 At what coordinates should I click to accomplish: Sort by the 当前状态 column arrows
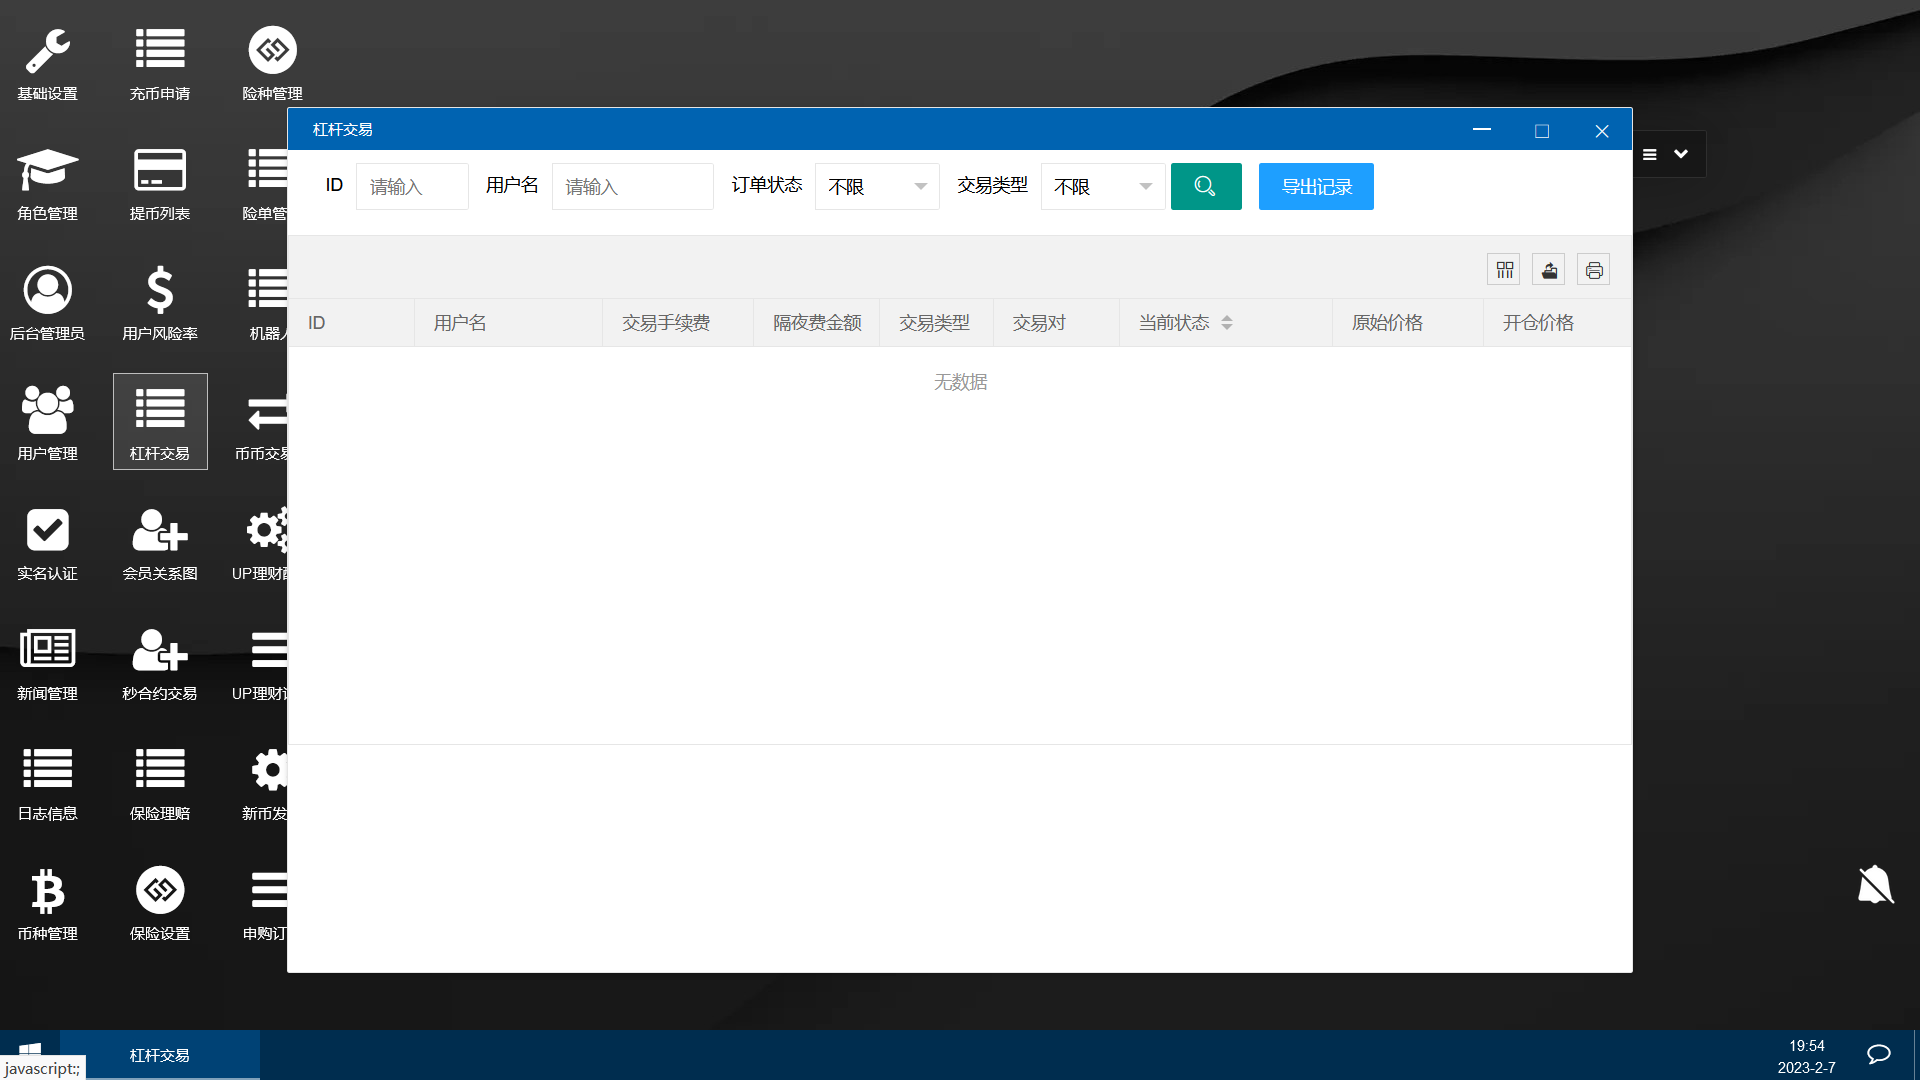point(1227,323)
